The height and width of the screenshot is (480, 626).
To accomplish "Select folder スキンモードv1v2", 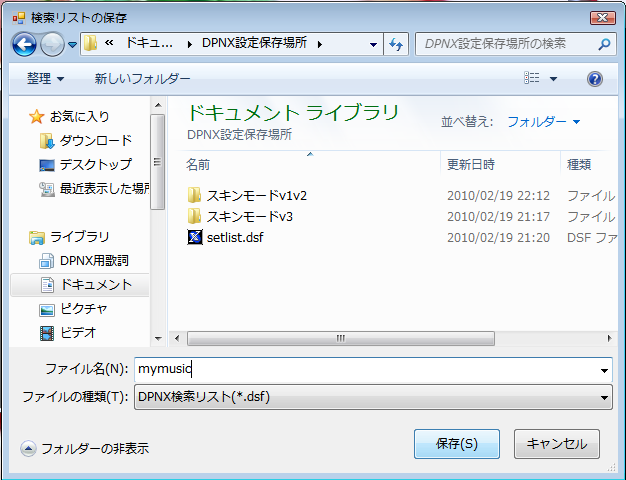I will (257, 196).
